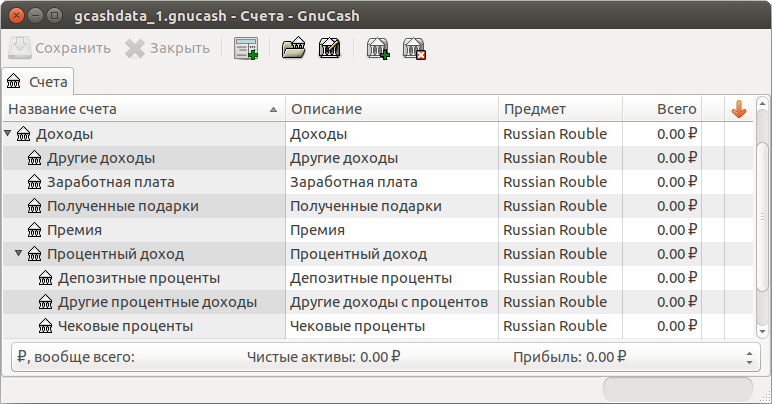
Task: Click the new register window icon
Action: (246, 48)
